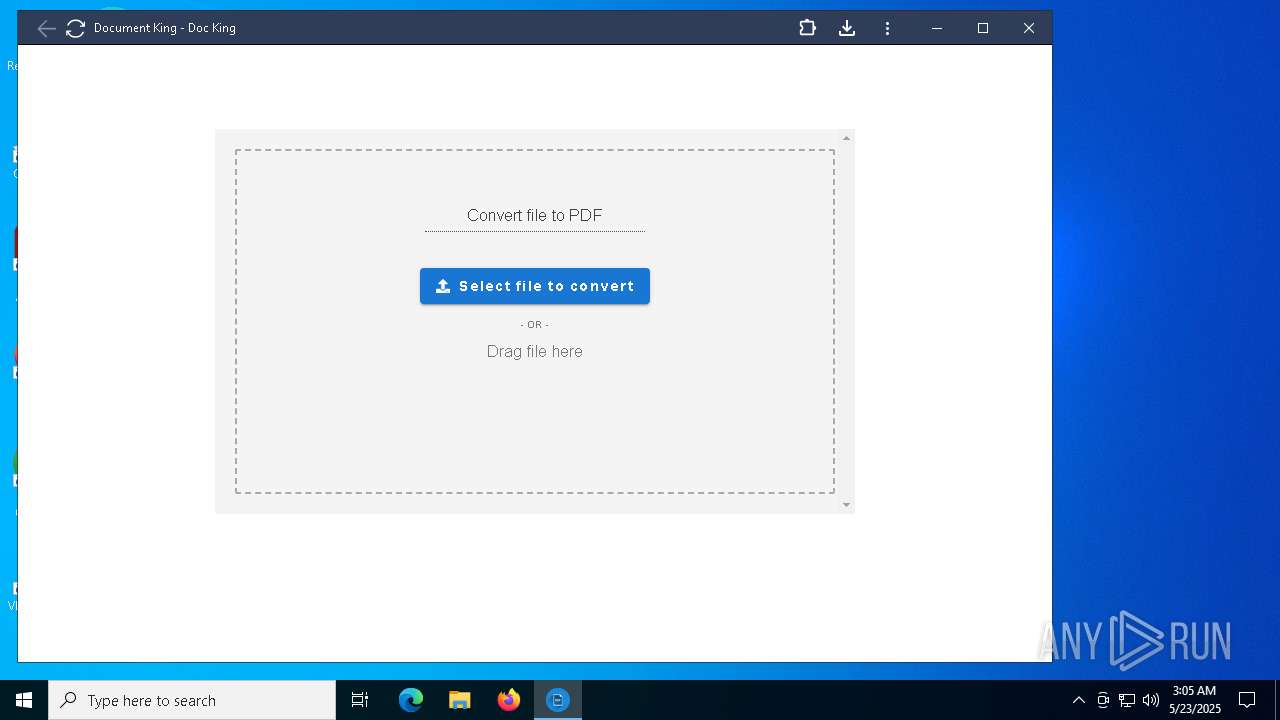Click the panel scrollbar down arrow
Viewport: 1280px width, 720px height.
[846, 505]
